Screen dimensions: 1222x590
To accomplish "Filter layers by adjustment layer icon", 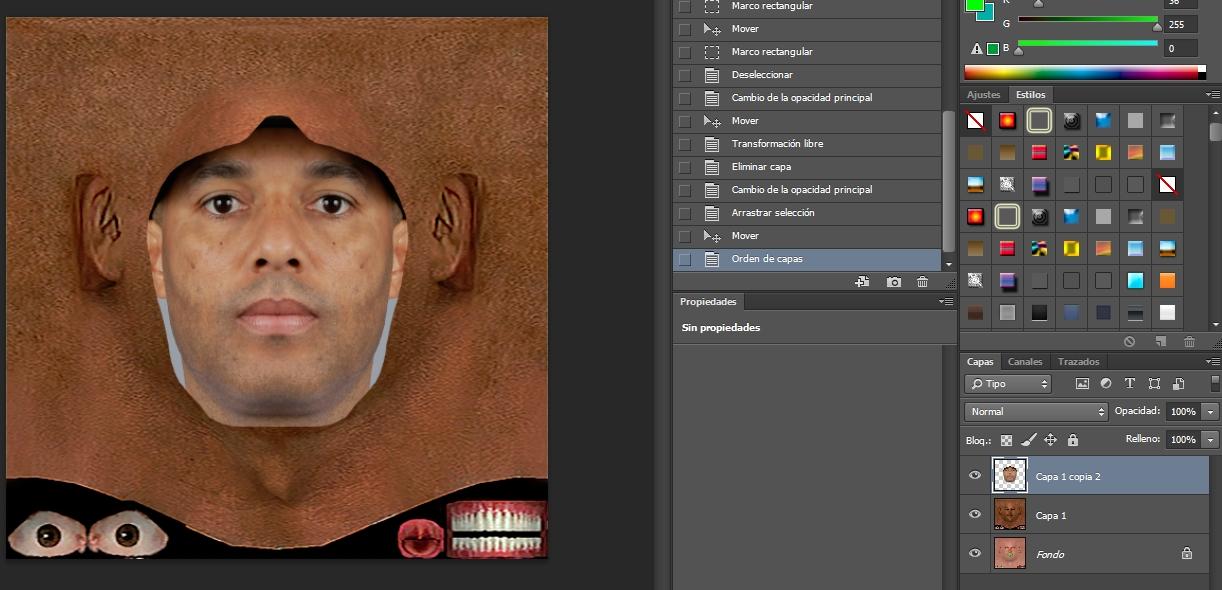I will [1106, 384].
